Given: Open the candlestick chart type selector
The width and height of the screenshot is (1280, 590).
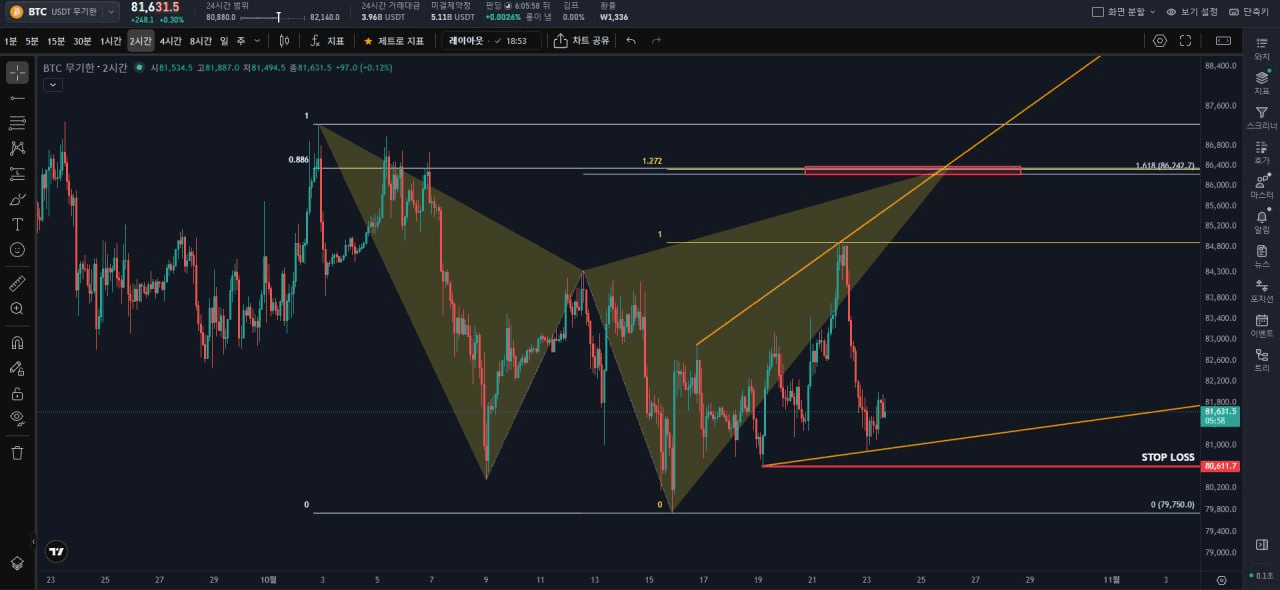Looking at the screenshot, I should (285, 41).
